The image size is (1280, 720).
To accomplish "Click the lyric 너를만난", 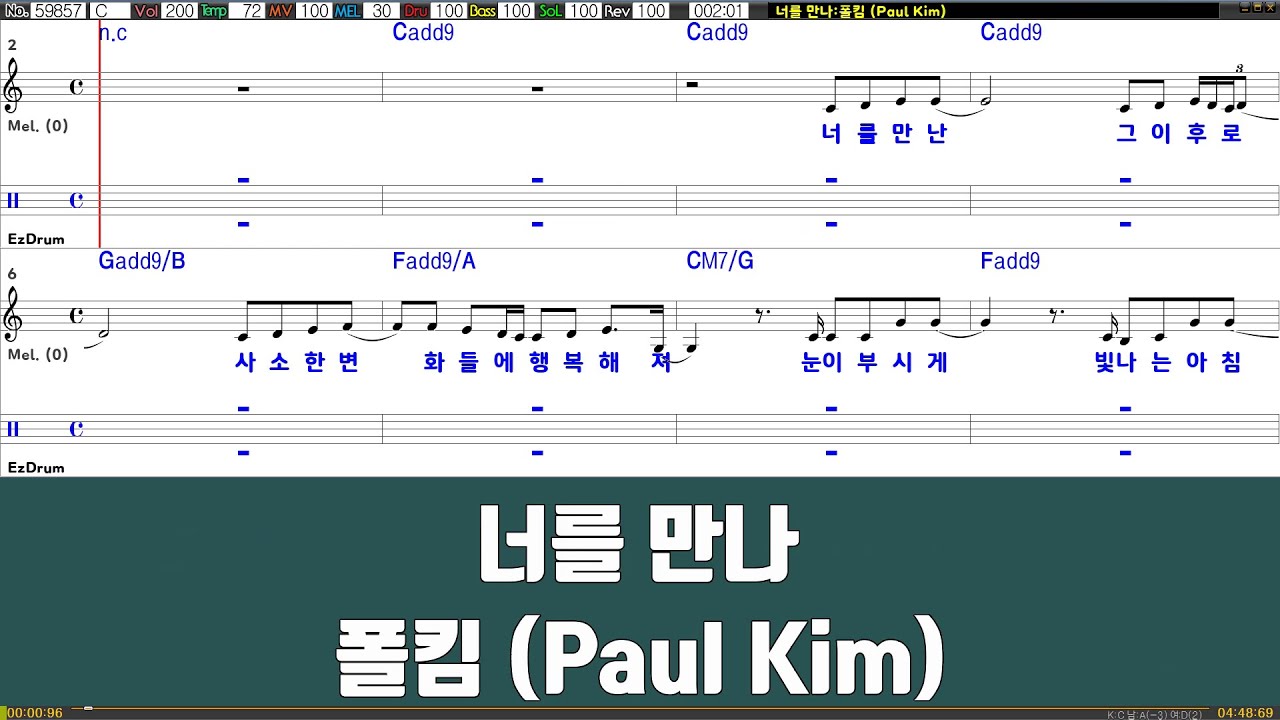I will (883, 134).
